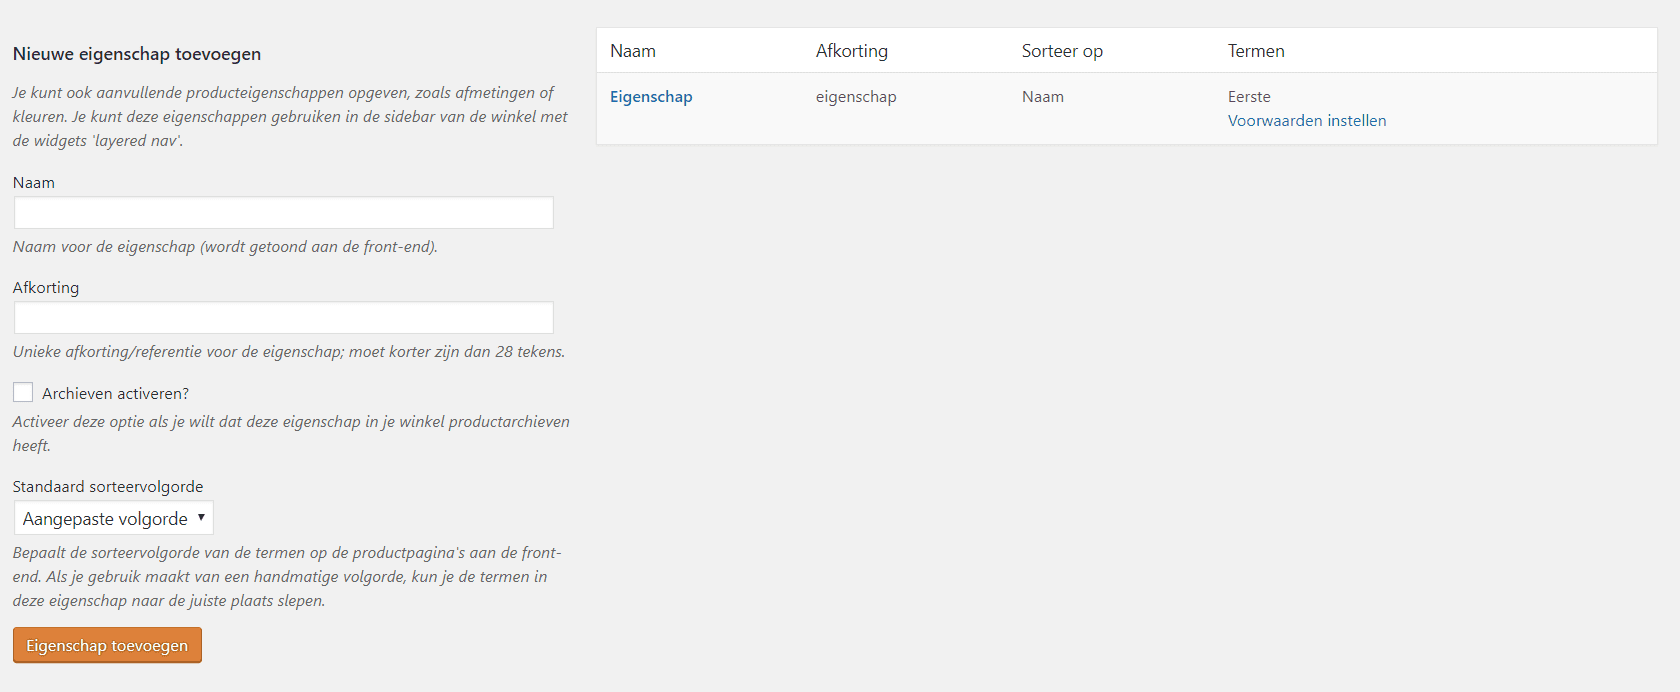Click the Nieuwe eigenschap toevoegen heading
The height and width of the screenshot is (692, 1680).
(x=137, y=54)
